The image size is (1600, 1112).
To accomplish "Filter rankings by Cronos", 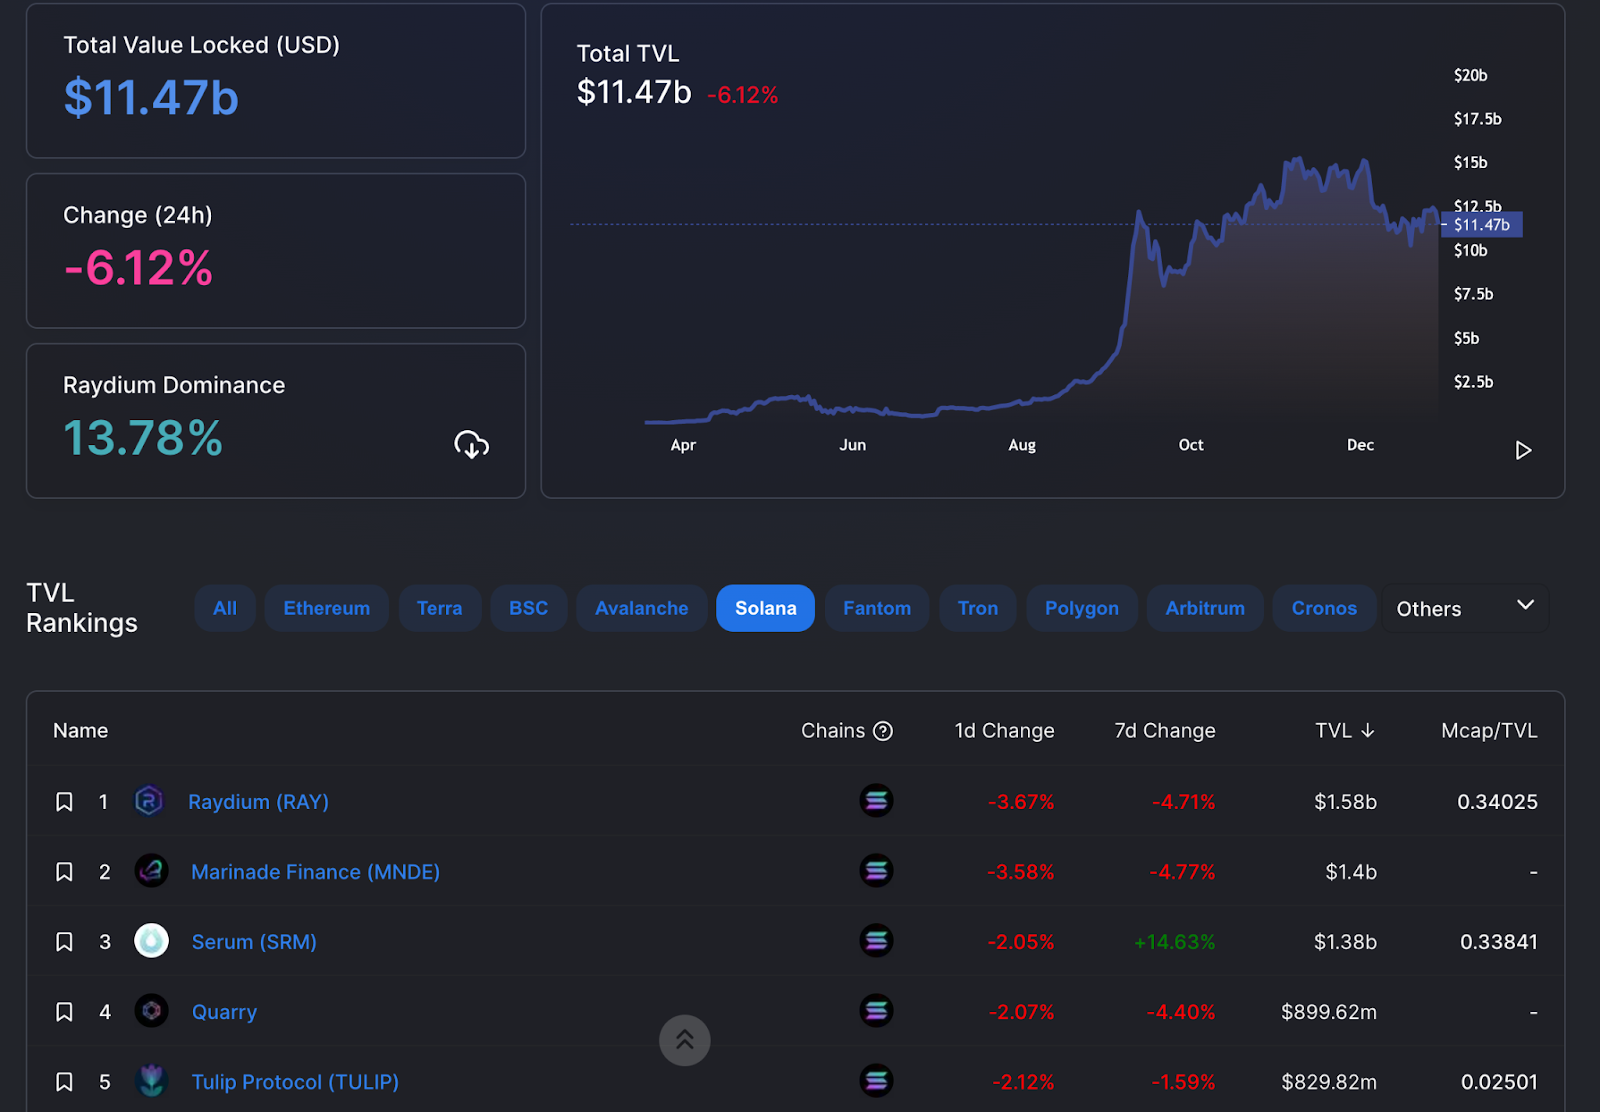I will click(1324, 608).
